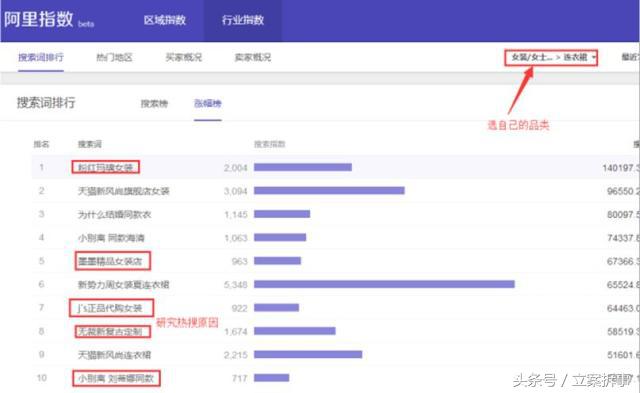Open search term 天猫新风尚连衣裙
Viewport: 640px width, 393px height.
114,355
